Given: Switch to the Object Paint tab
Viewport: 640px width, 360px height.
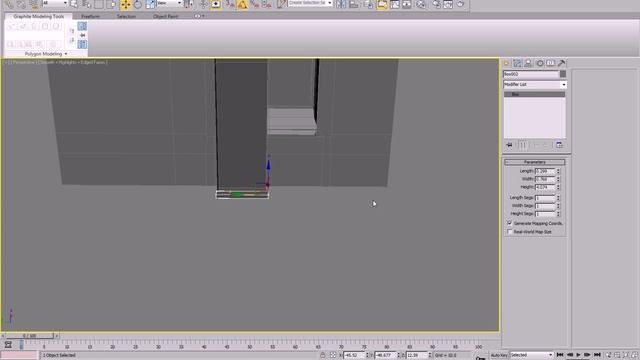Looking at the screenshot, I should 165,16.
